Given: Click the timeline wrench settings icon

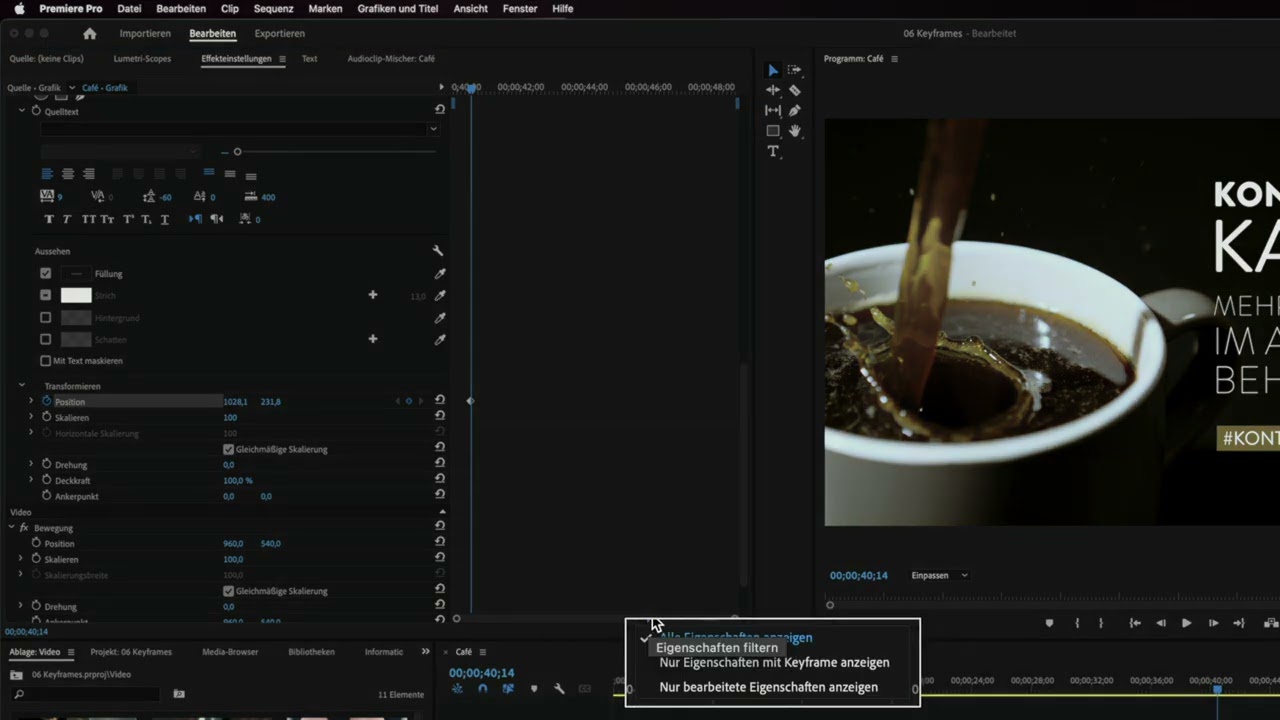Looking at the screenshot, I should click(559, 689).
